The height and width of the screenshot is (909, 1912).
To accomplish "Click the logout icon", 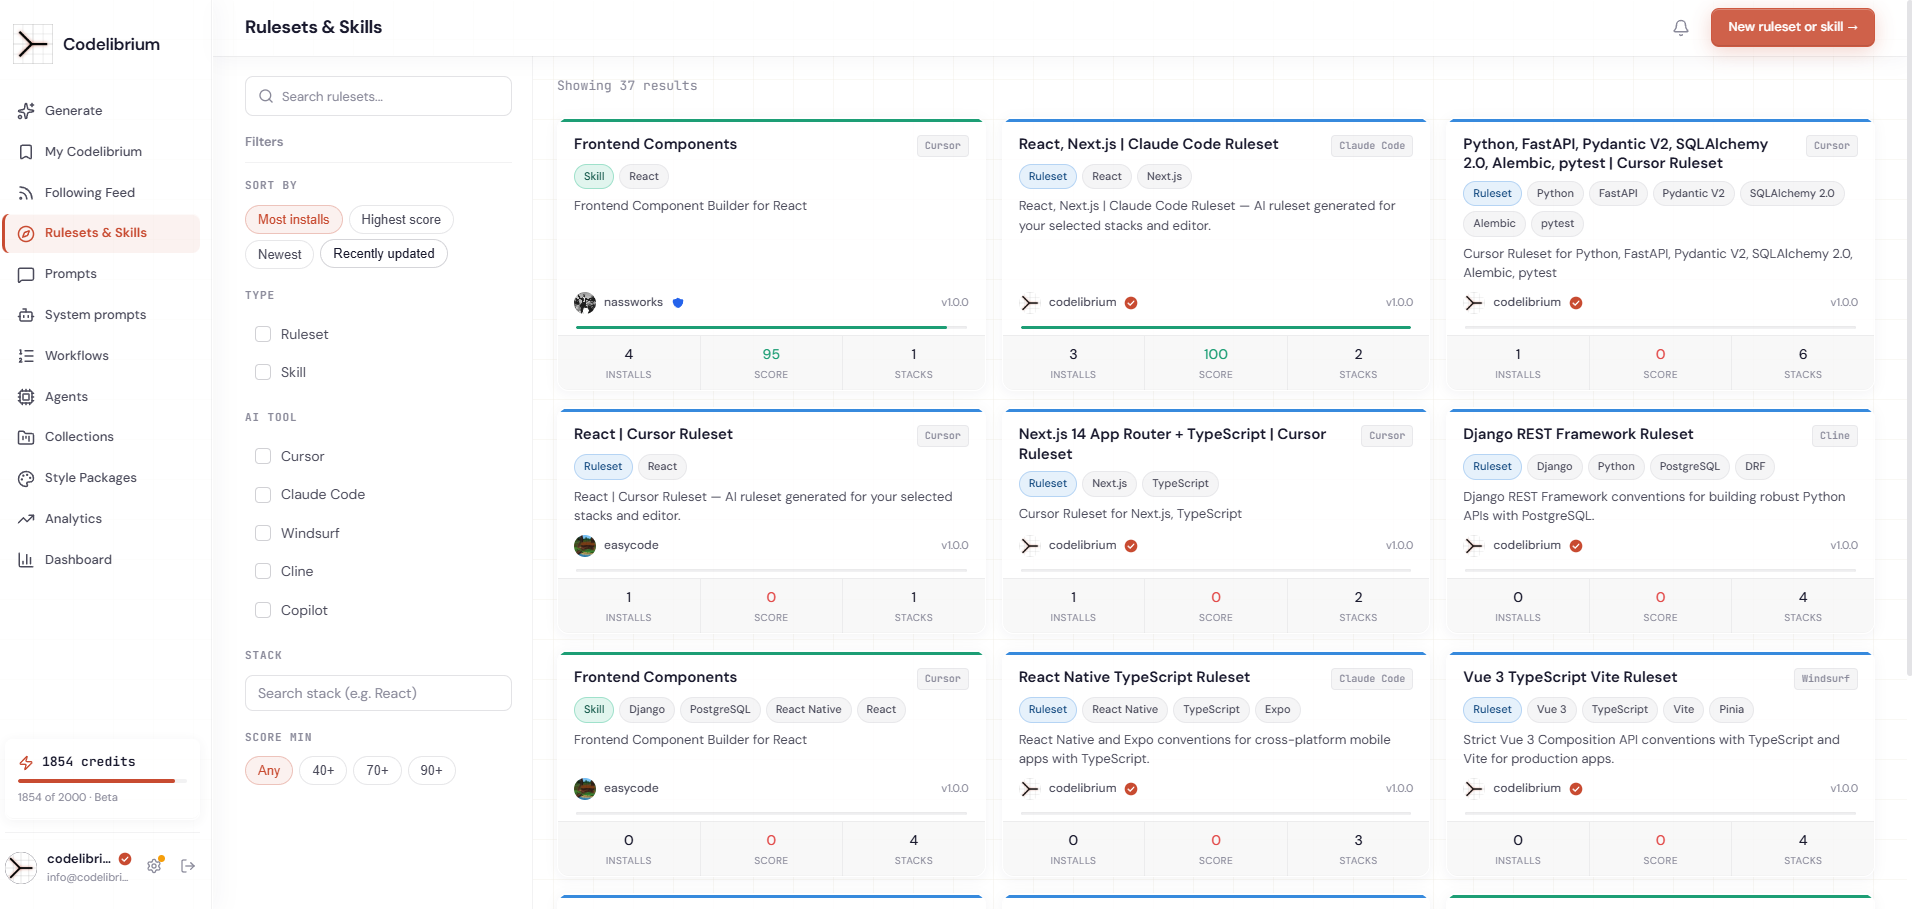I will pos(188,866).
